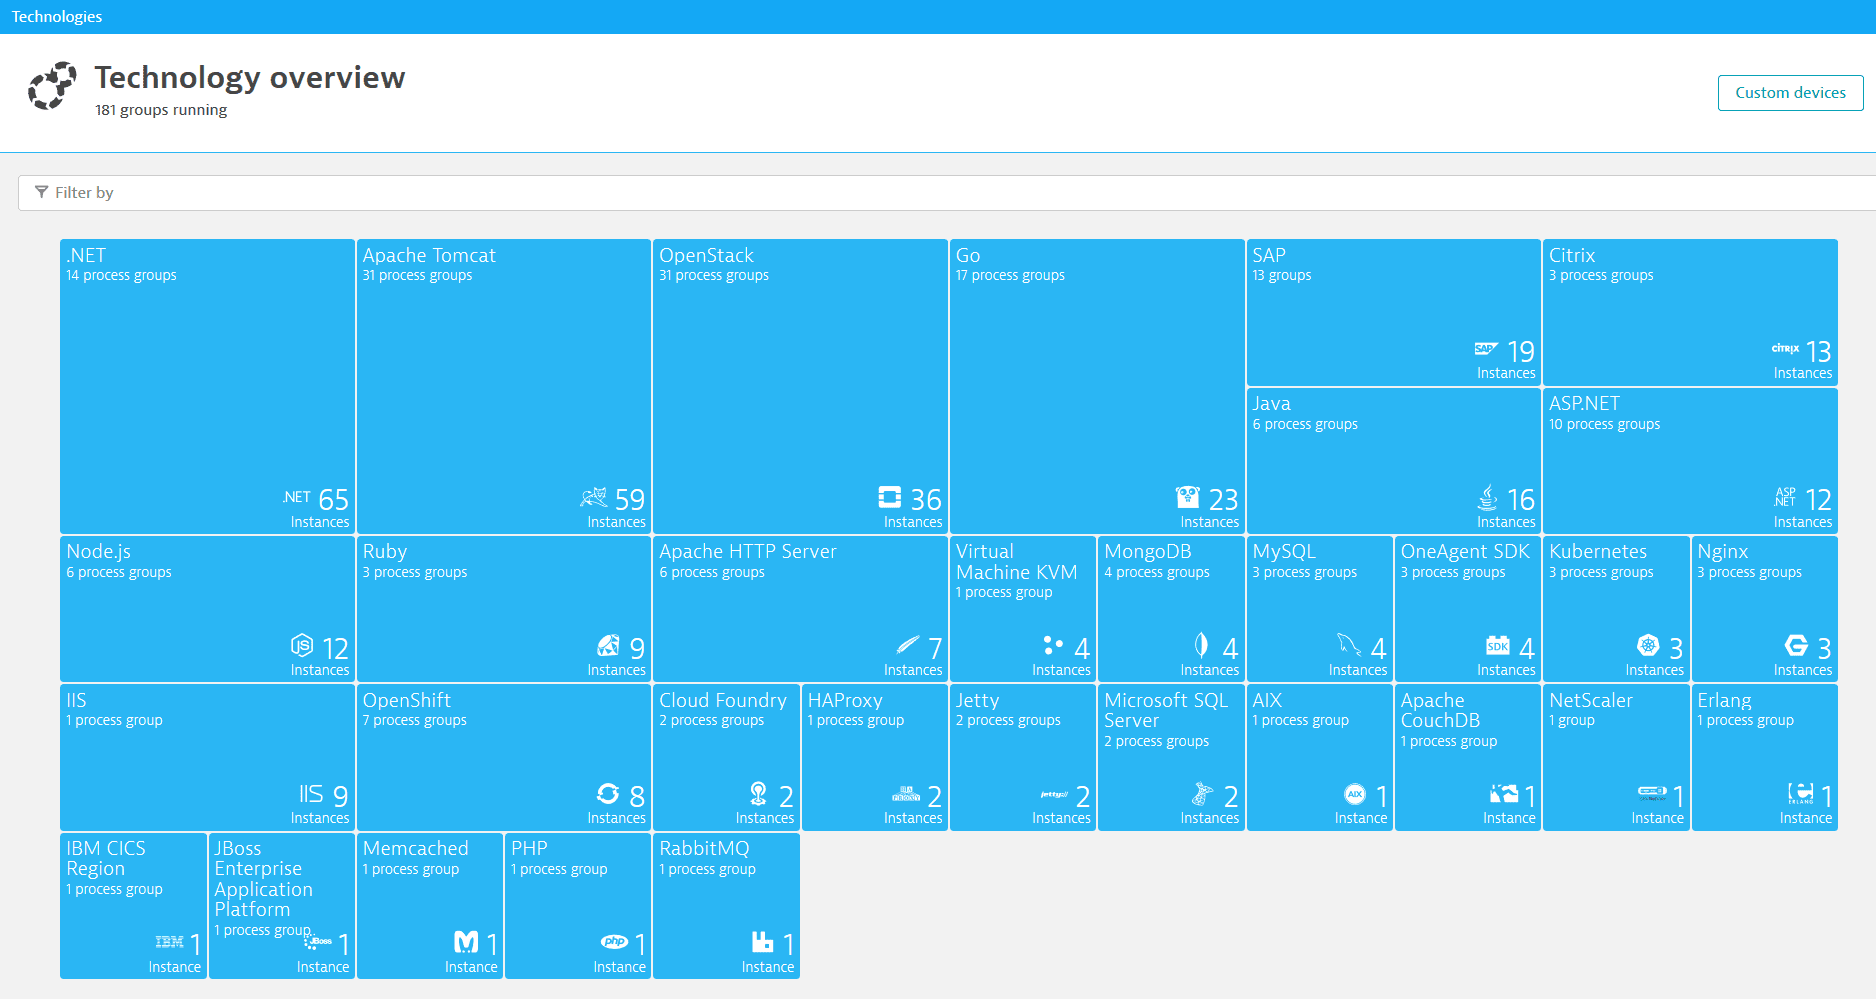Click the RabbitMQ tile title
The image size is (1876, 999).
coord(704,848)
